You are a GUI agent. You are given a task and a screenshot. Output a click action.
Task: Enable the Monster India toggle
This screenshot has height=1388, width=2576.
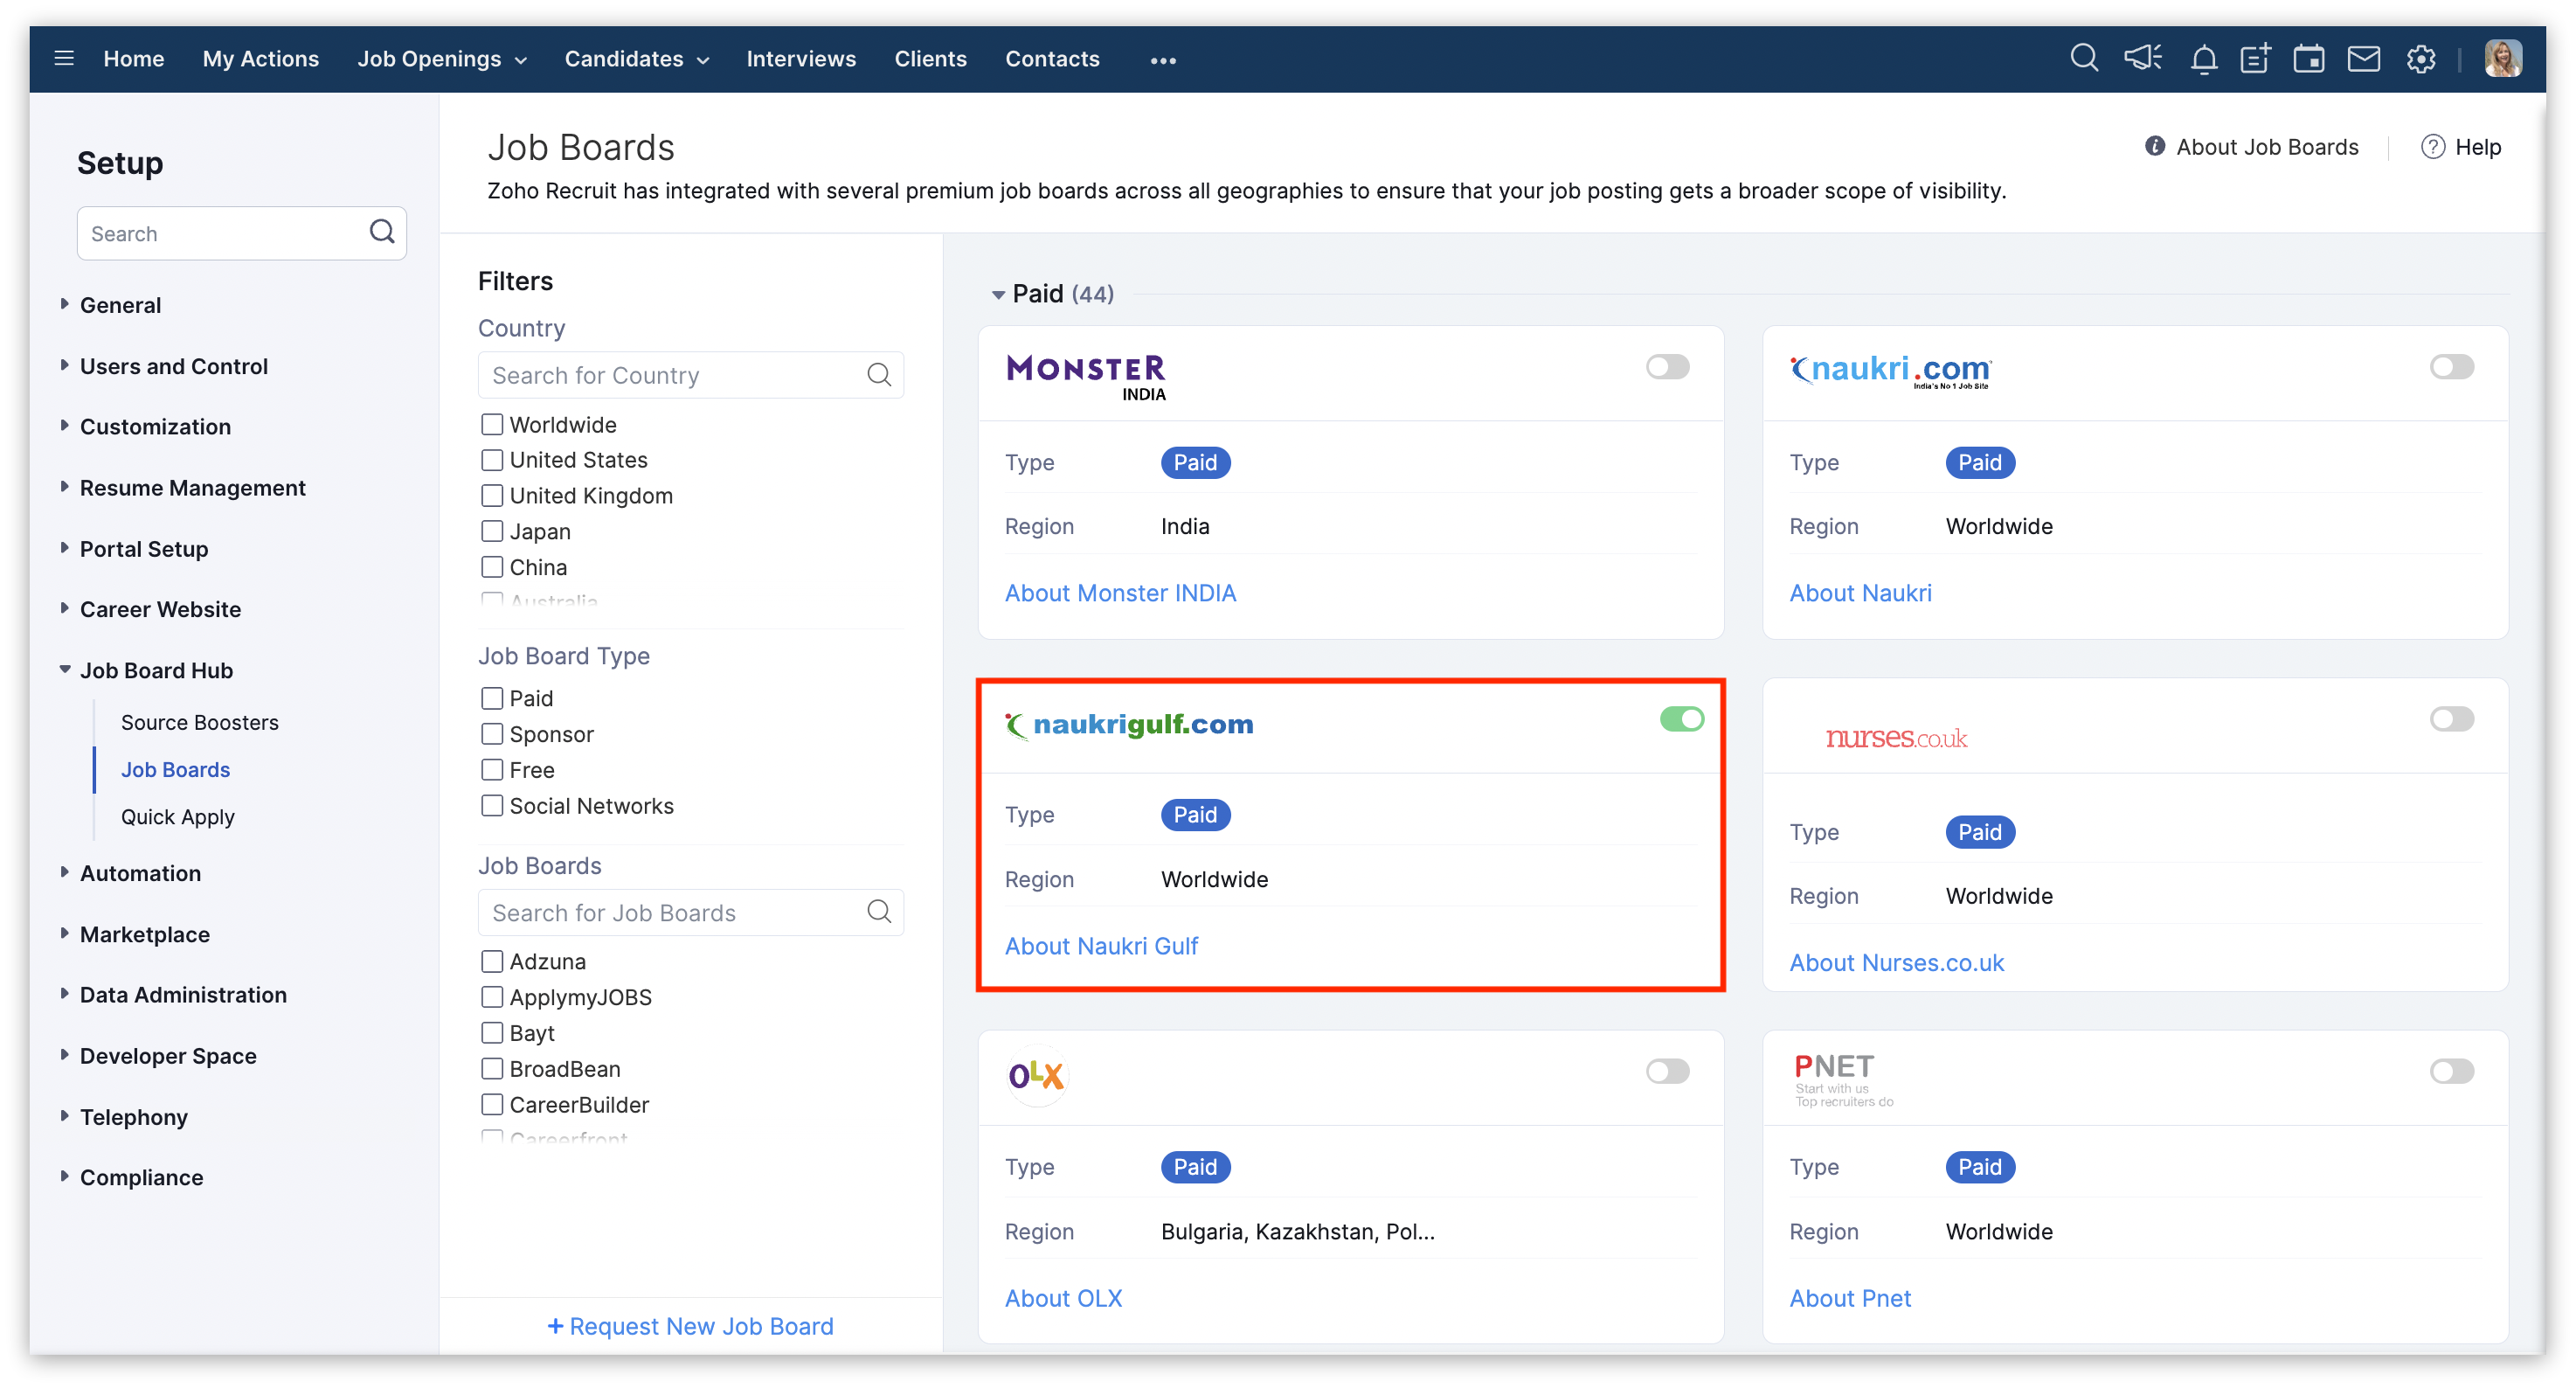pos(1667,367)
